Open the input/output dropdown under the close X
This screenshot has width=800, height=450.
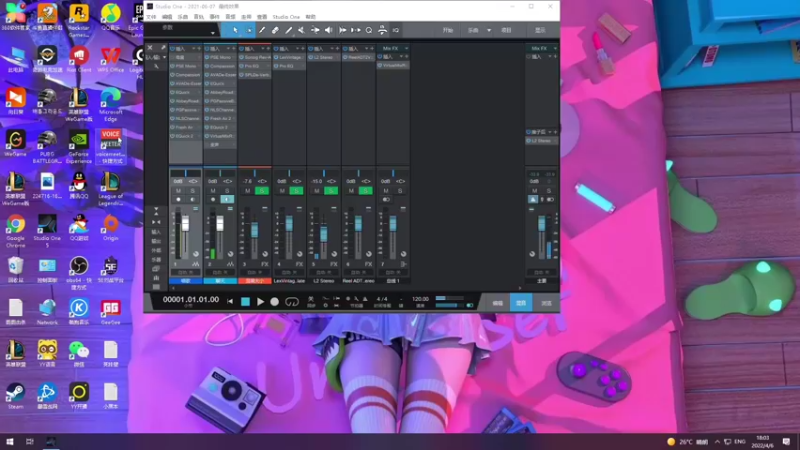pyautogui.click(x=164, y=58)
